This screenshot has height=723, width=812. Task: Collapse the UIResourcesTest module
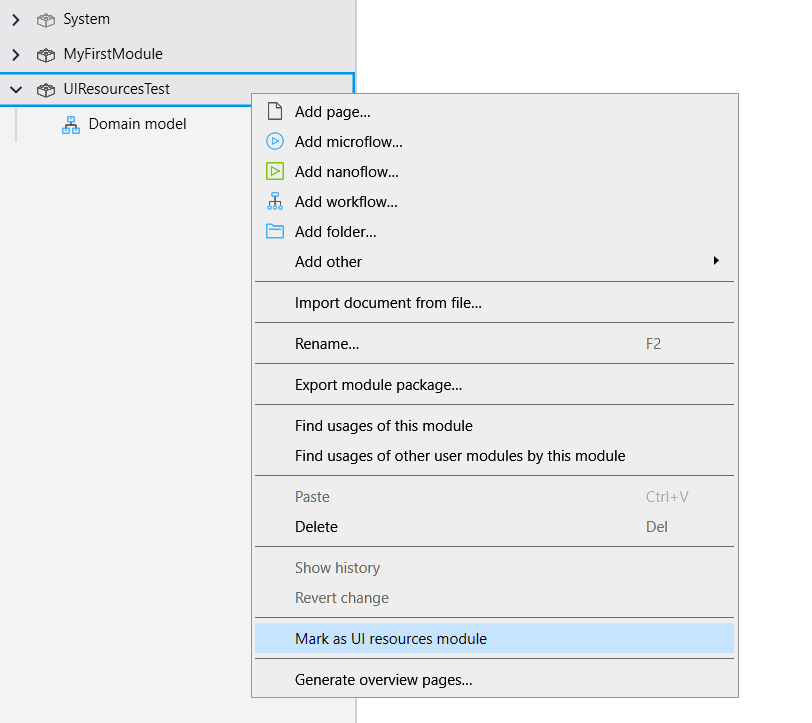click(x=15, y=89)
